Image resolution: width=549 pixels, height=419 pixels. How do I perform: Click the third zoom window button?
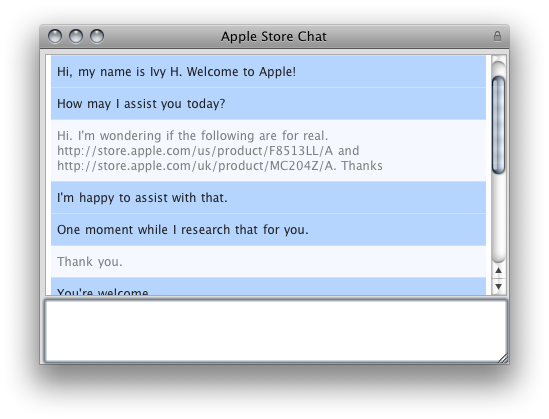point(97,36)
